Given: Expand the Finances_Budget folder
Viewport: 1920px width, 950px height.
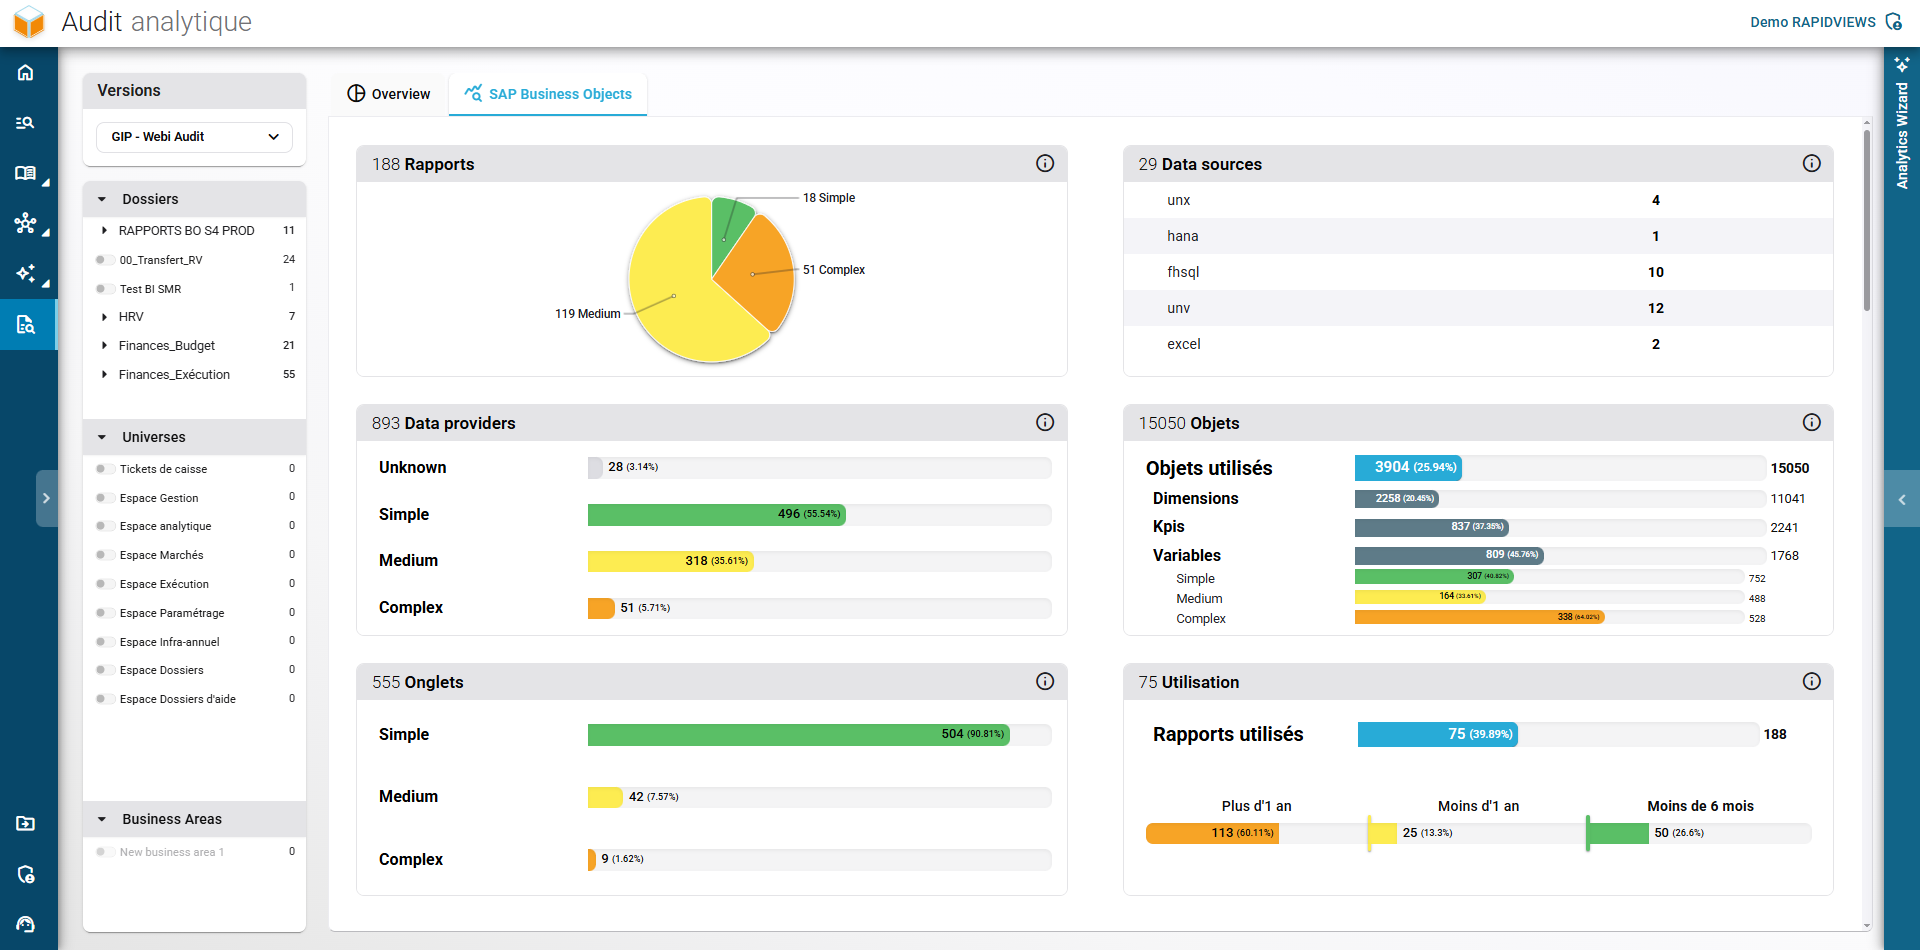Looking at the screenshot, I should (104, 345).
